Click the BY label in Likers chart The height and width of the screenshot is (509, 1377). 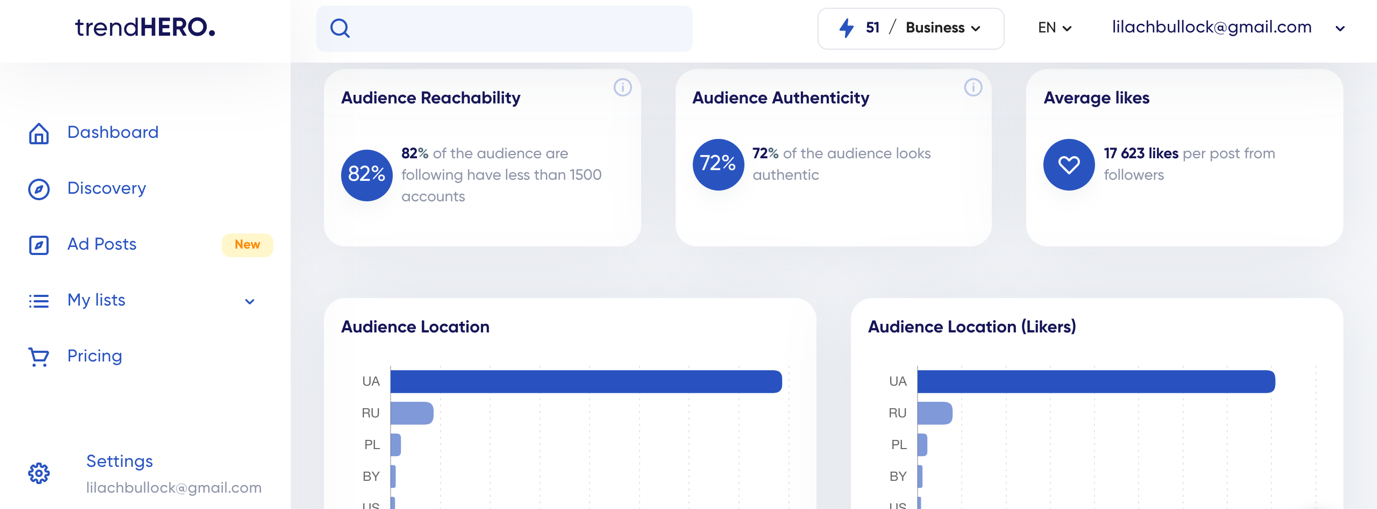[x=898, y=477]
